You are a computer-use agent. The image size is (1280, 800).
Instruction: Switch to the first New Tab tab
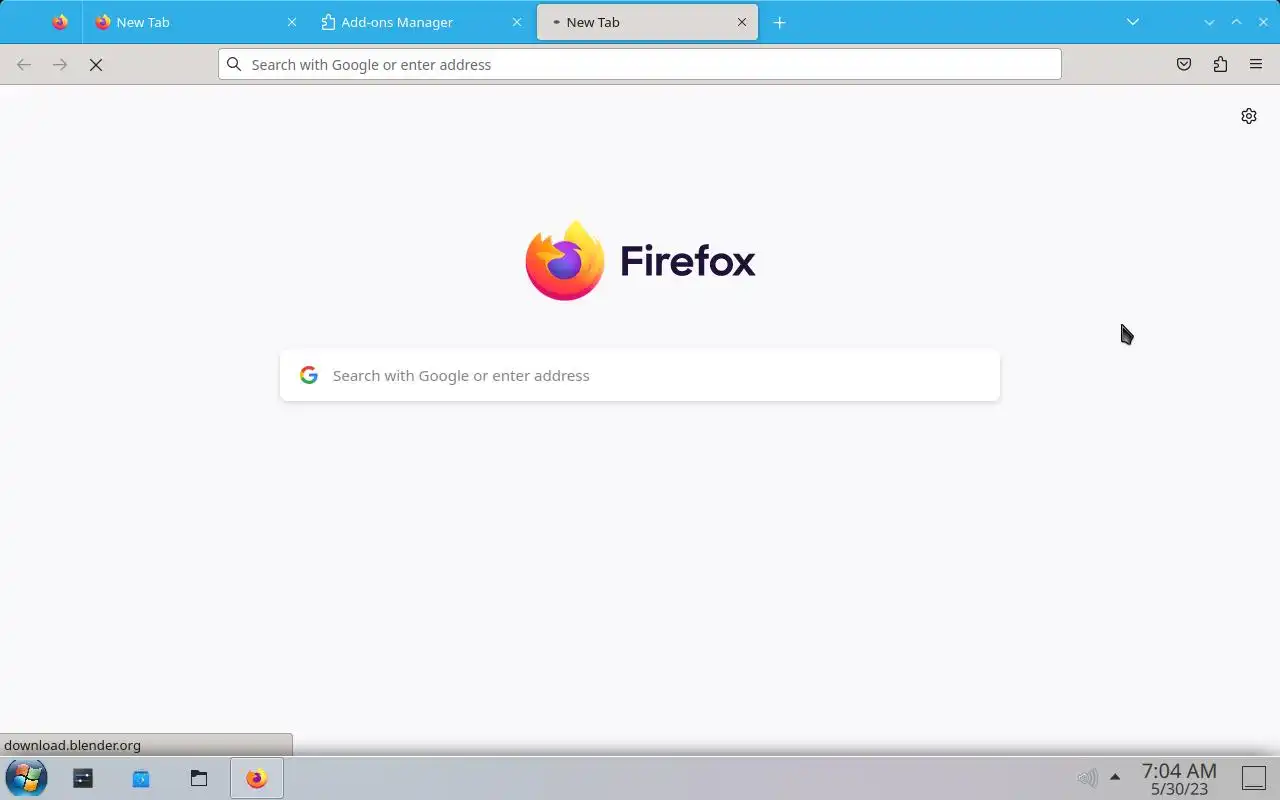(196, 22)
